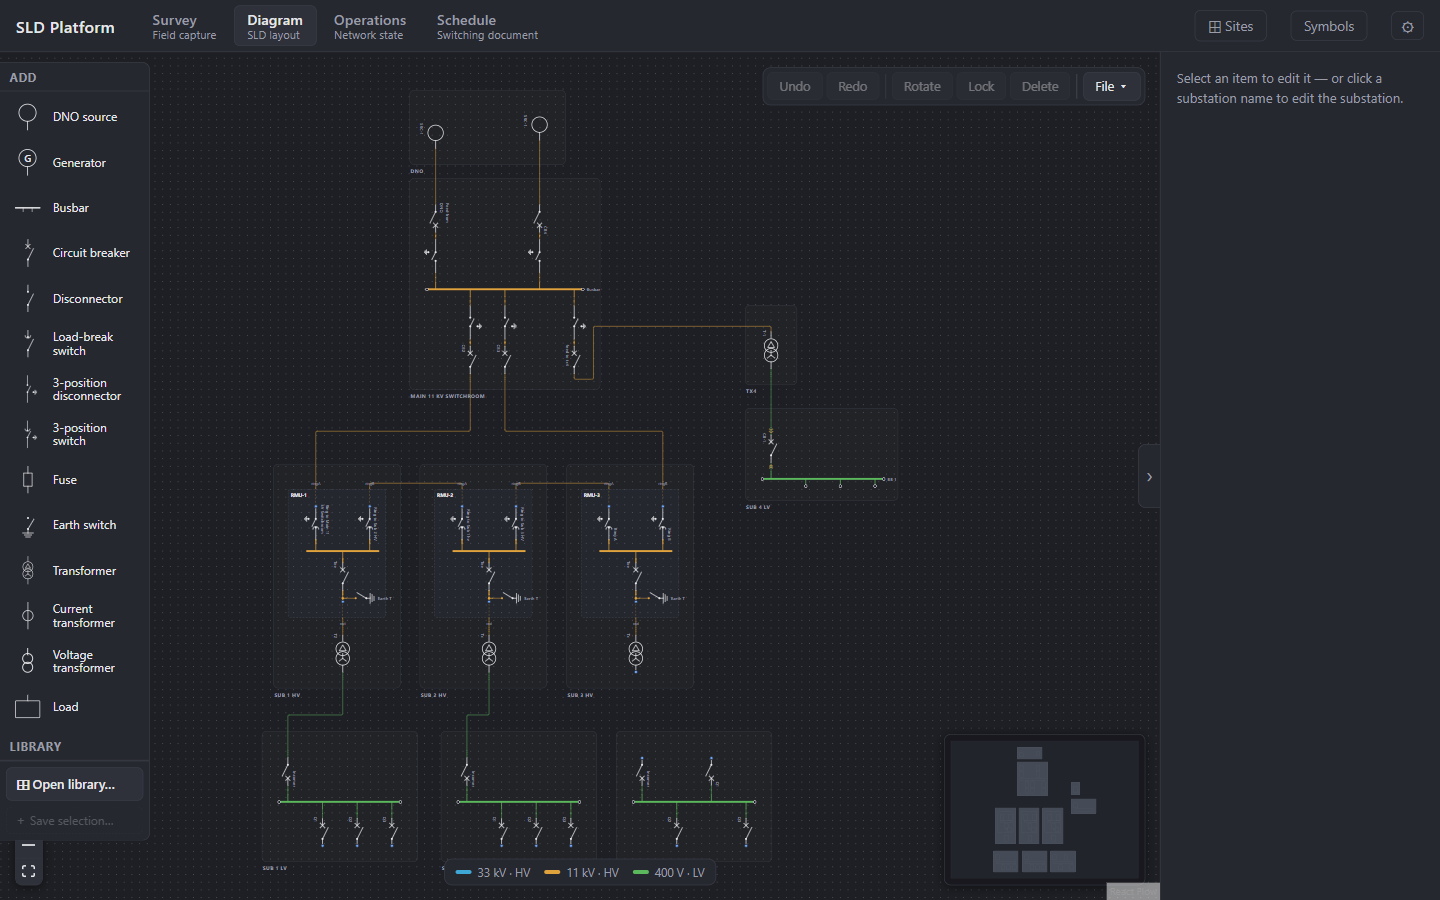The image size is (1440, 900).
Task: Select the DNO substation label
Action: point(416,171)
